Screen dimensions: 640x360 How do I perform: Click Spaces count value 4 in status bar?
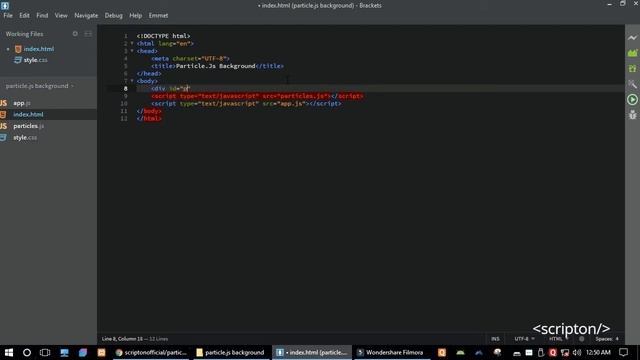click(x=617, y=339)
